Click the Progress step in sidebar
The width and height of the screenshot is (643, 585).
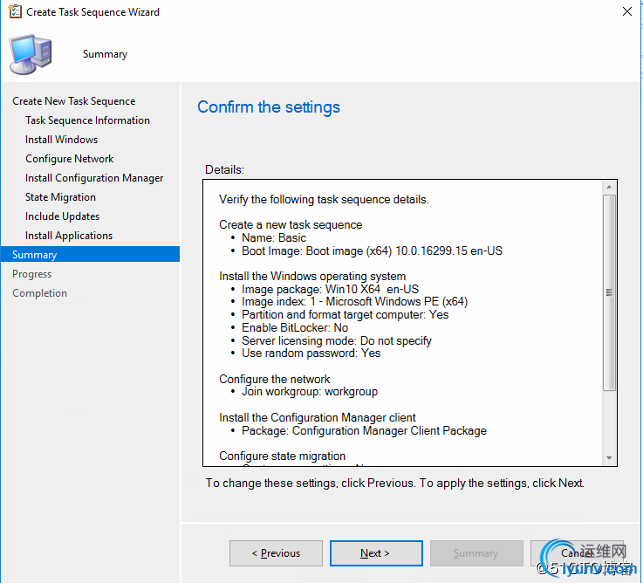[x=32, y=274]
